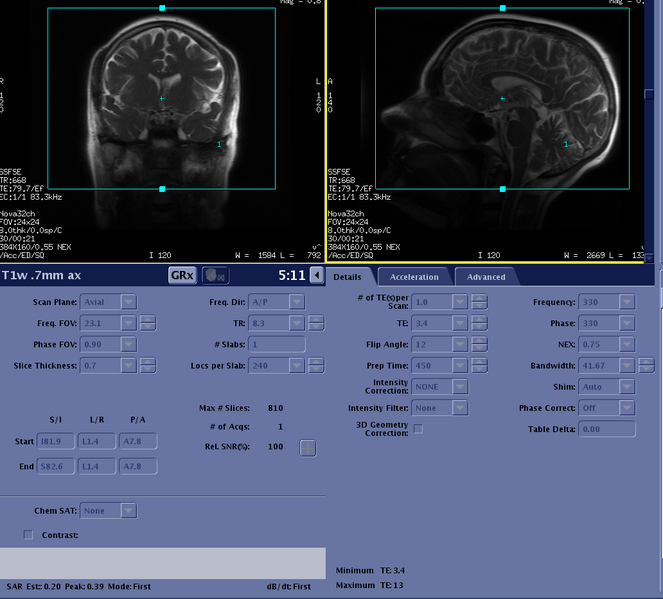Image resolution: width=663 pixels, height=599 pixels.
Task: Click the slab marker 1 on coronal image
Action: pyautogui.click(x=219, y=144)
